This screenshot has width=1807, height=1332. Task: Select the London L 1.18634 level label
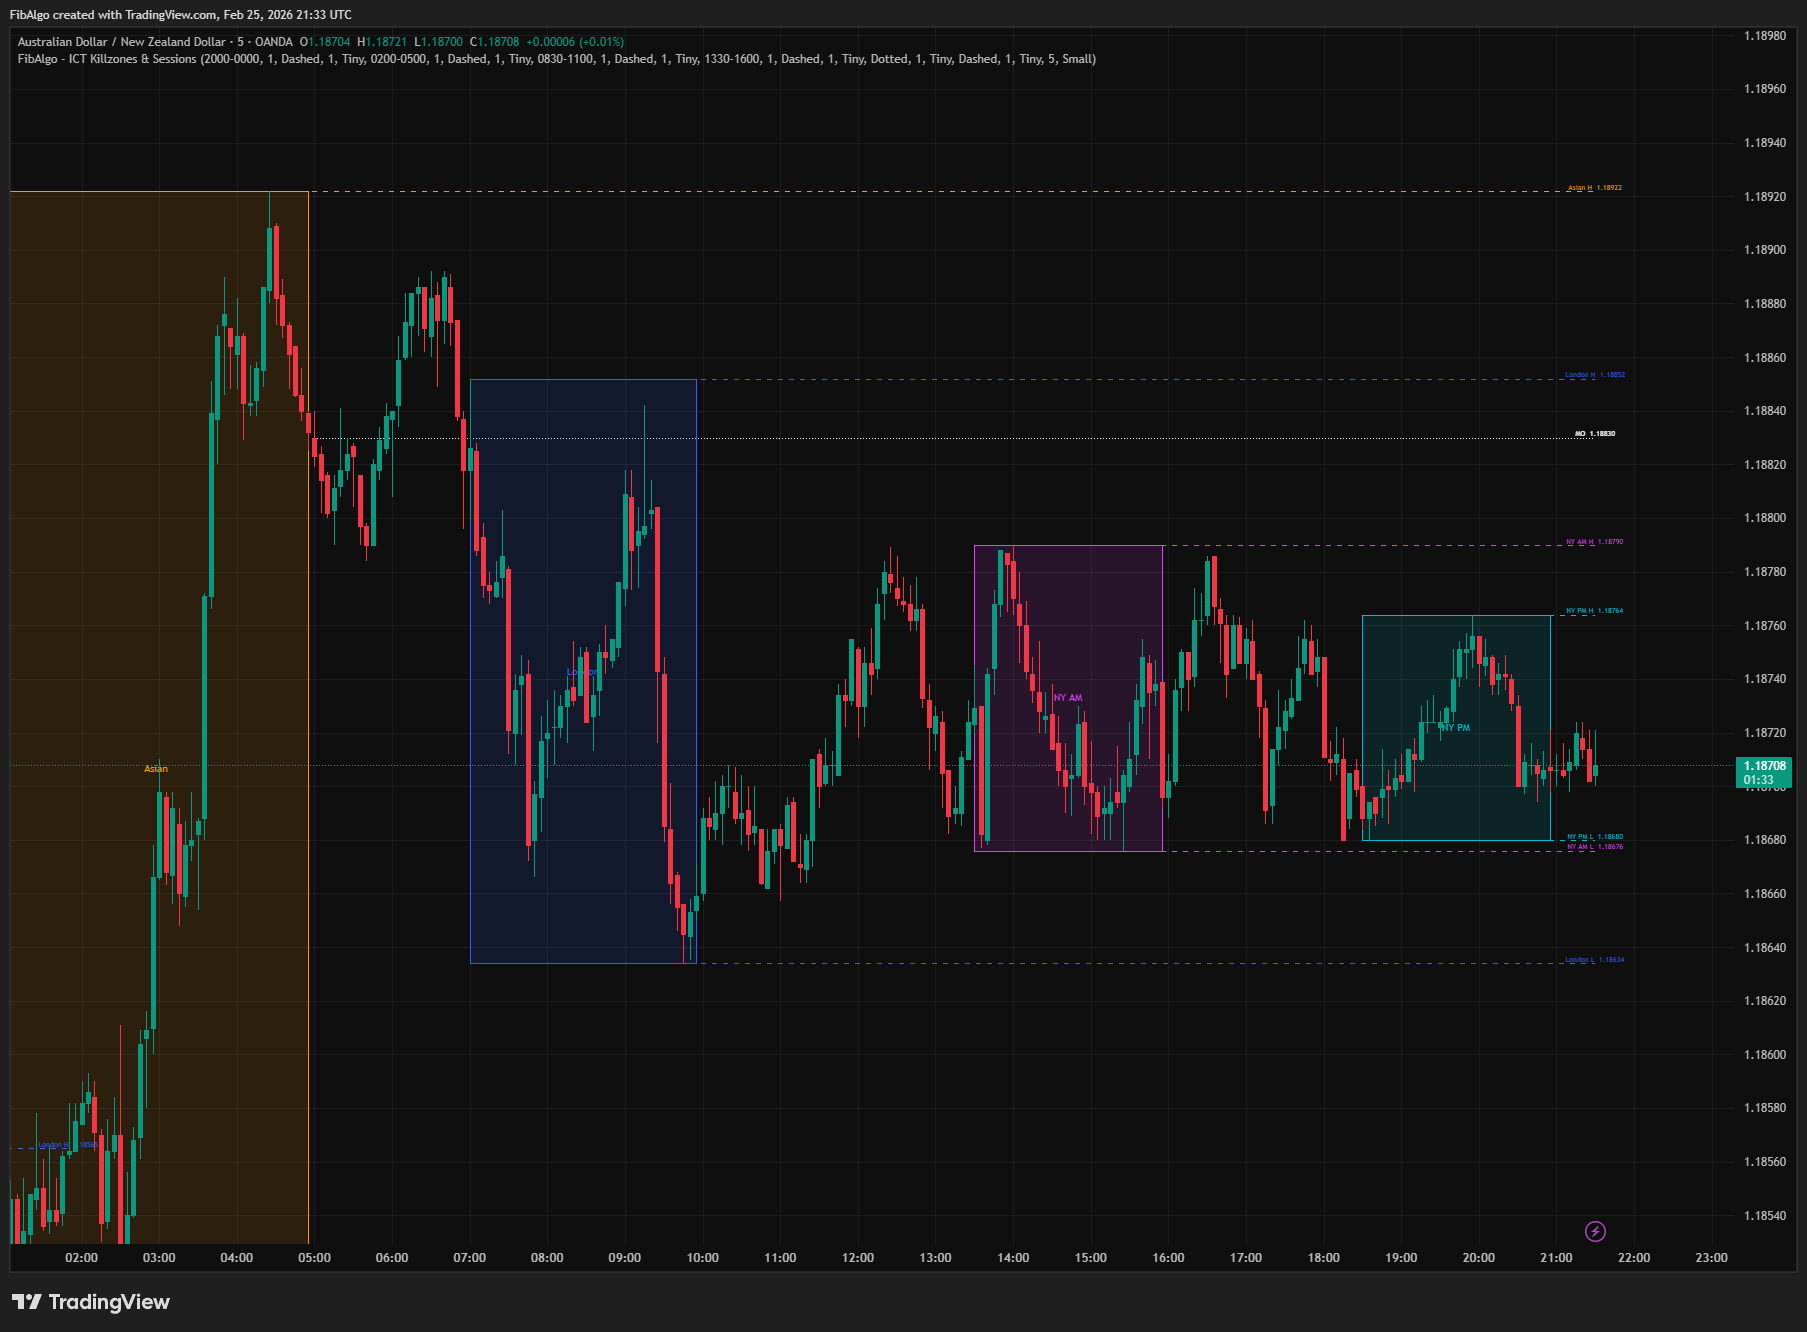pyautogui.click(x=1594, y=960)
